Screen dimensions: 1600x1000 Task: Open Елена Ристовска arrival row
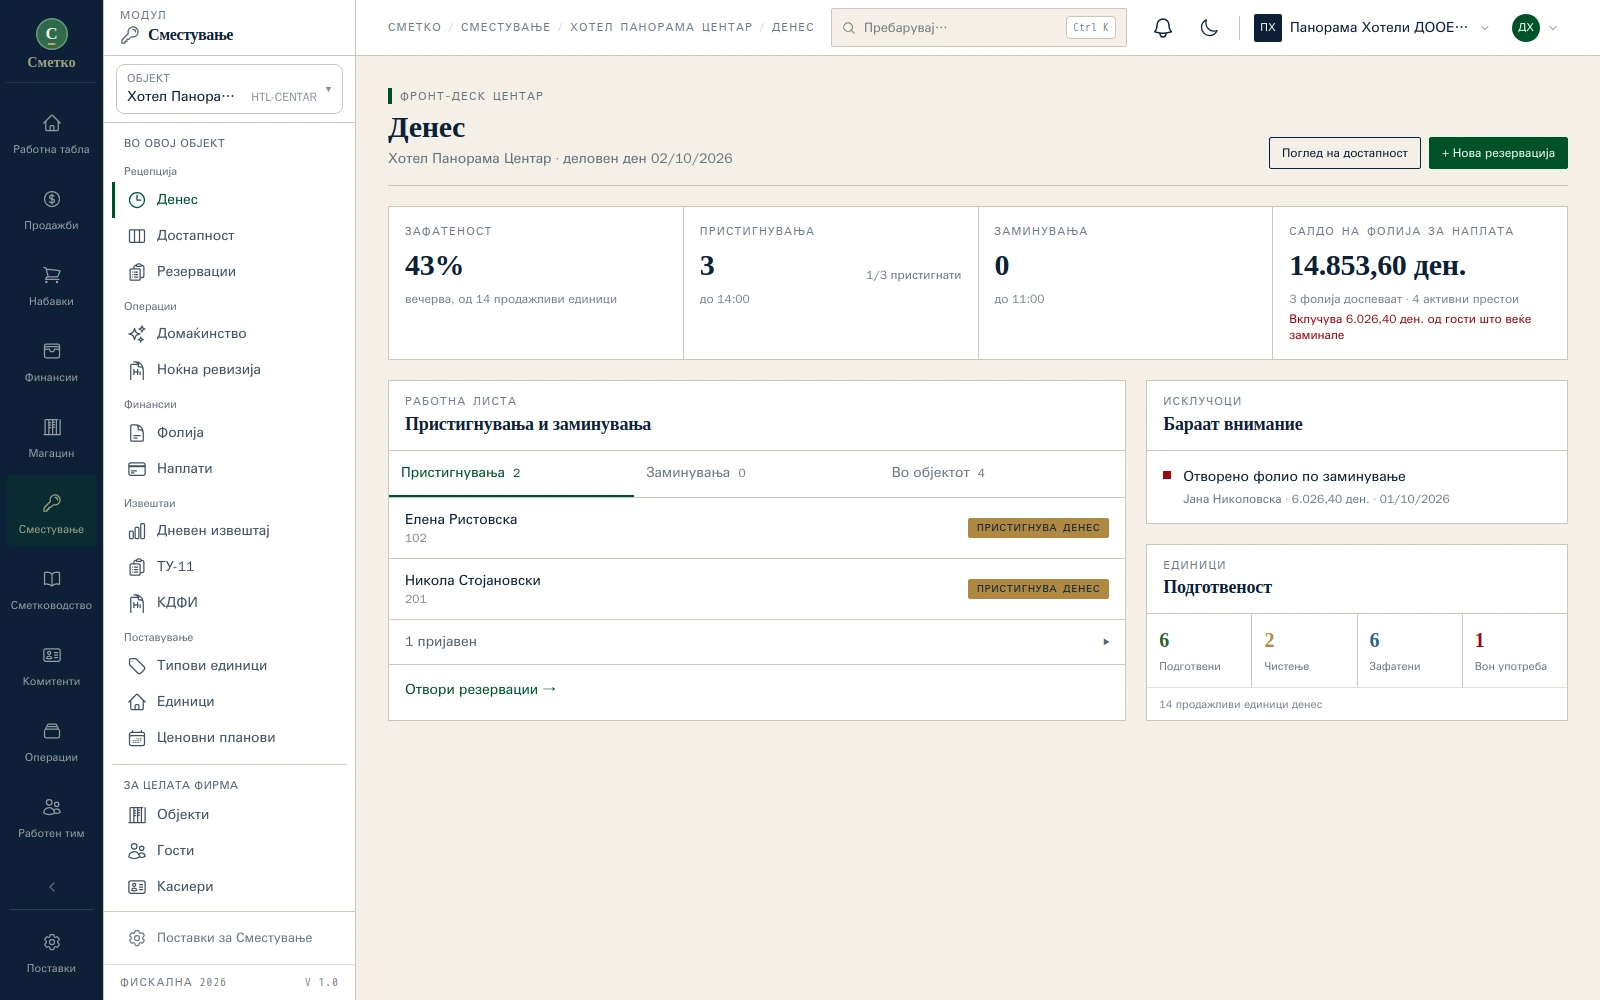(757, 528)
